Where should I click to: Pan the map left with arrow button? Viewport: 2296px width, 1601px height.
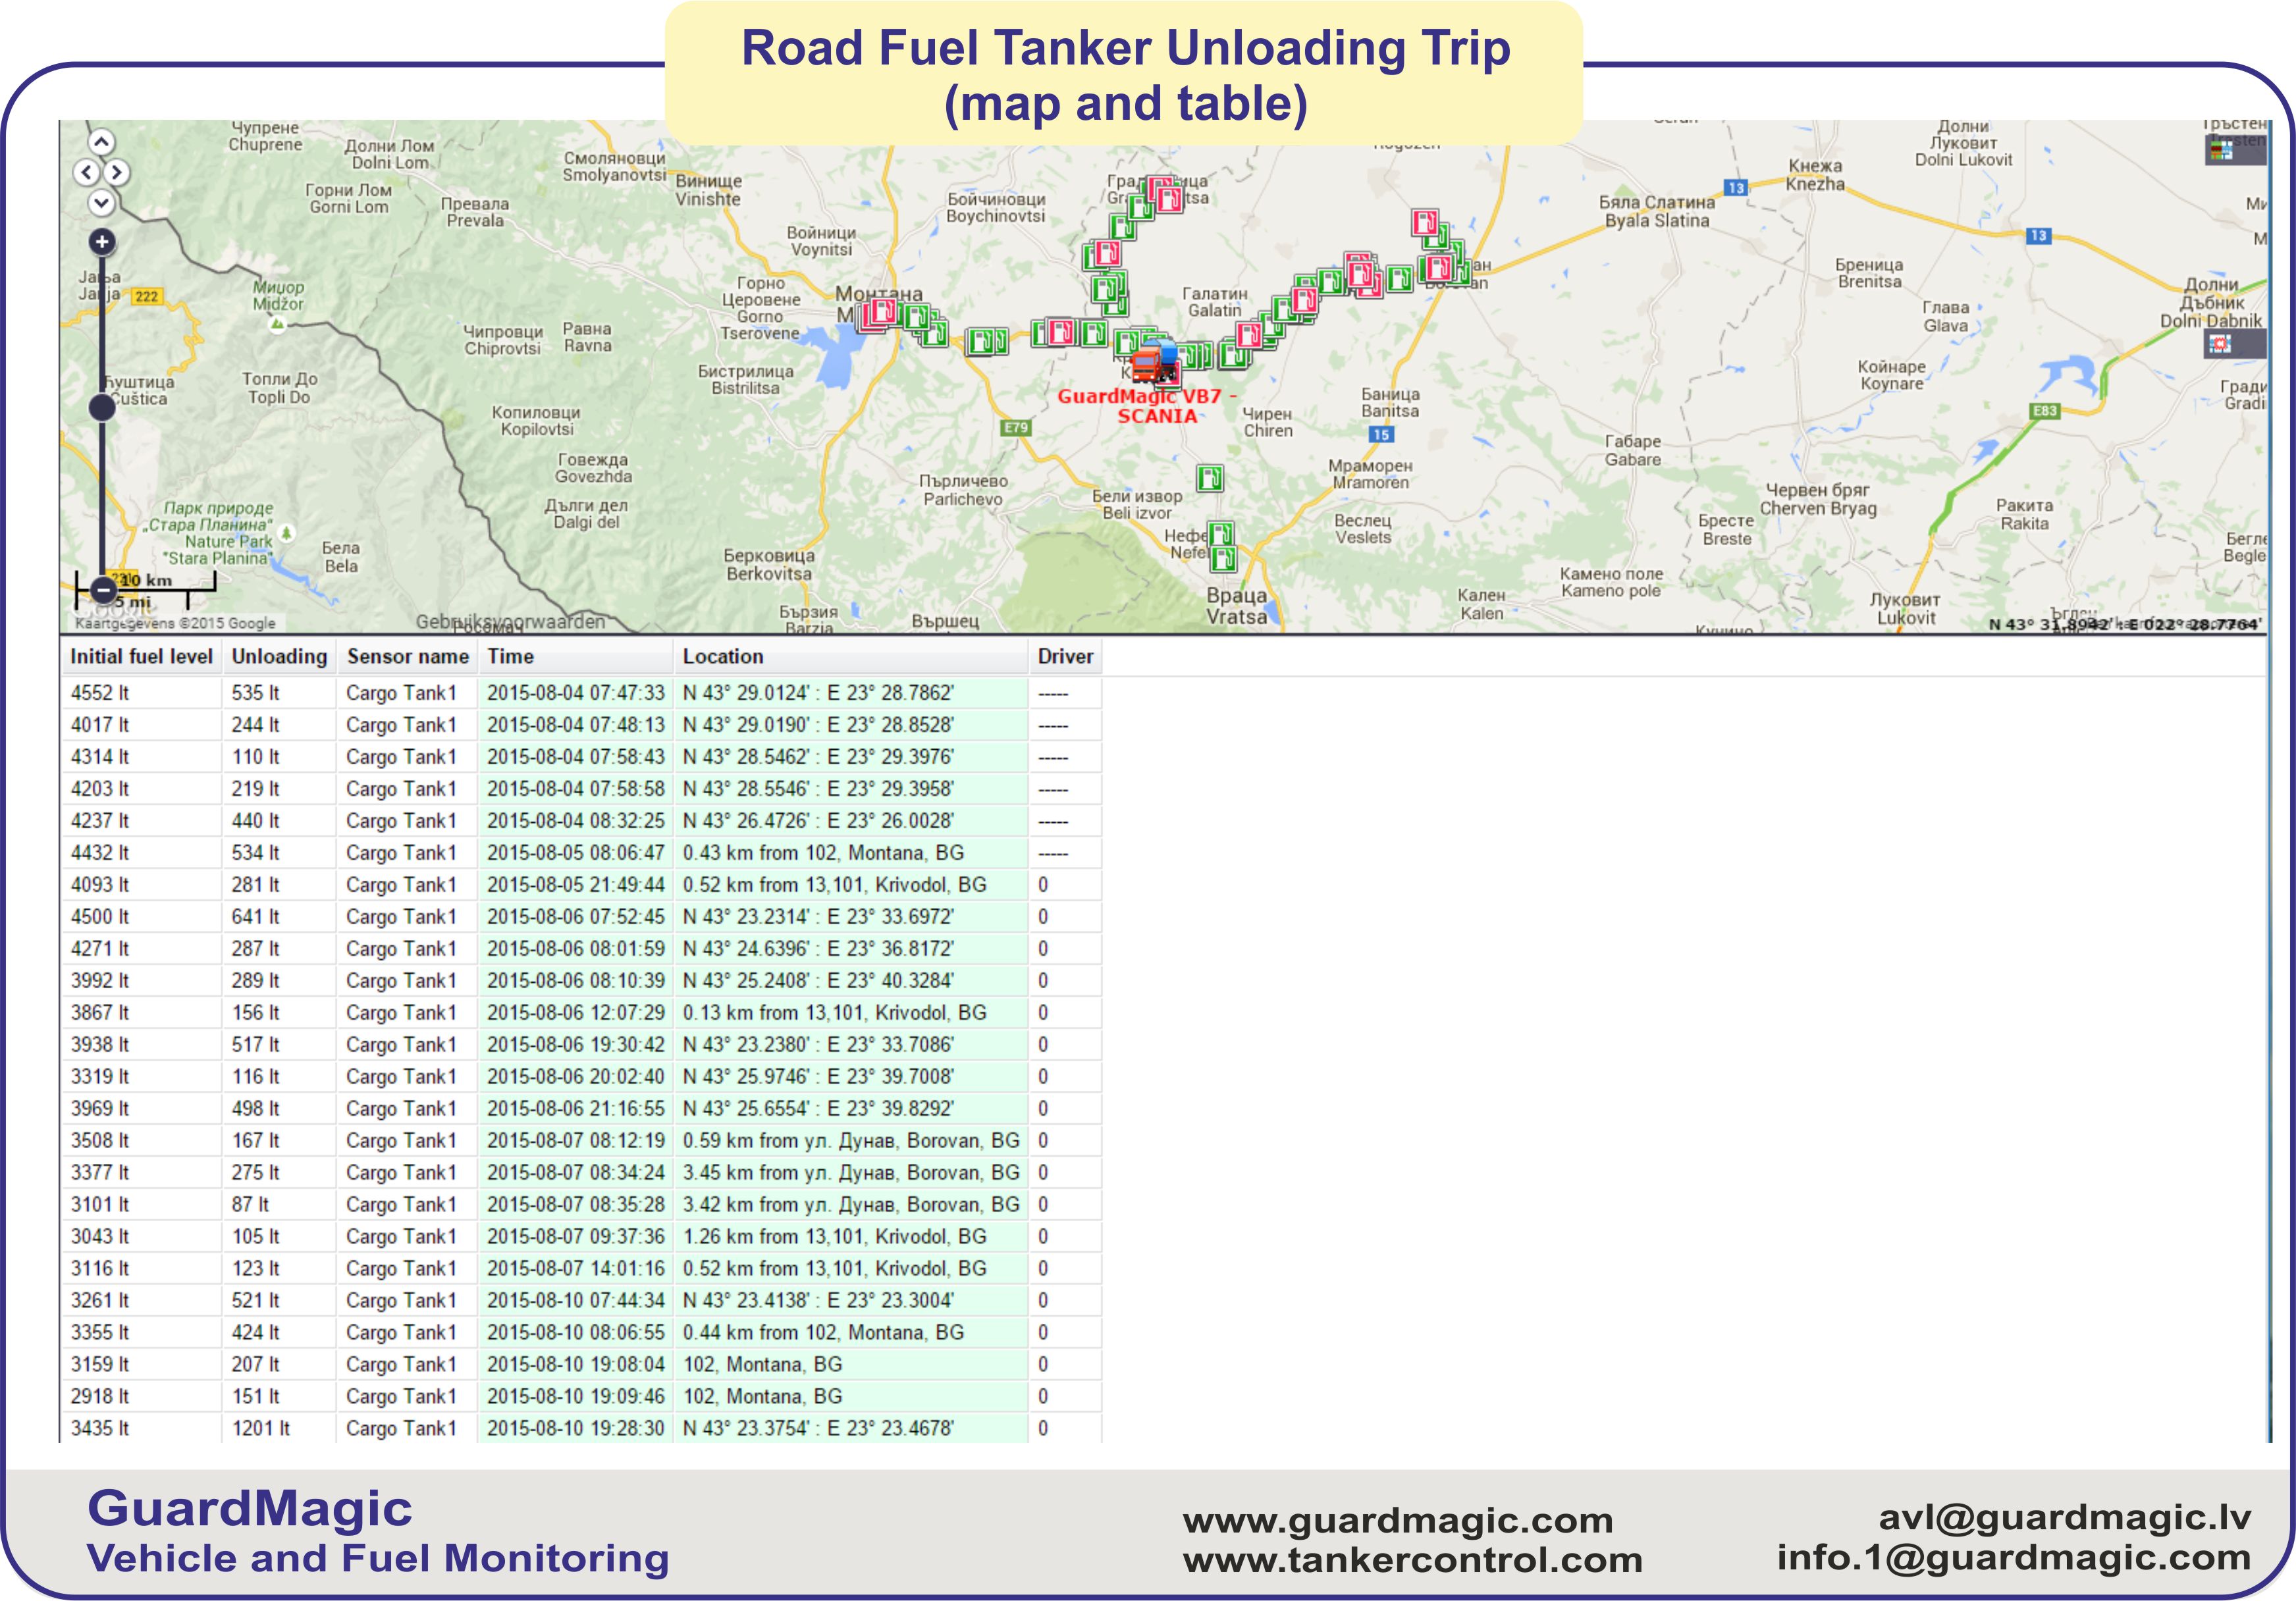pos(86,172)
